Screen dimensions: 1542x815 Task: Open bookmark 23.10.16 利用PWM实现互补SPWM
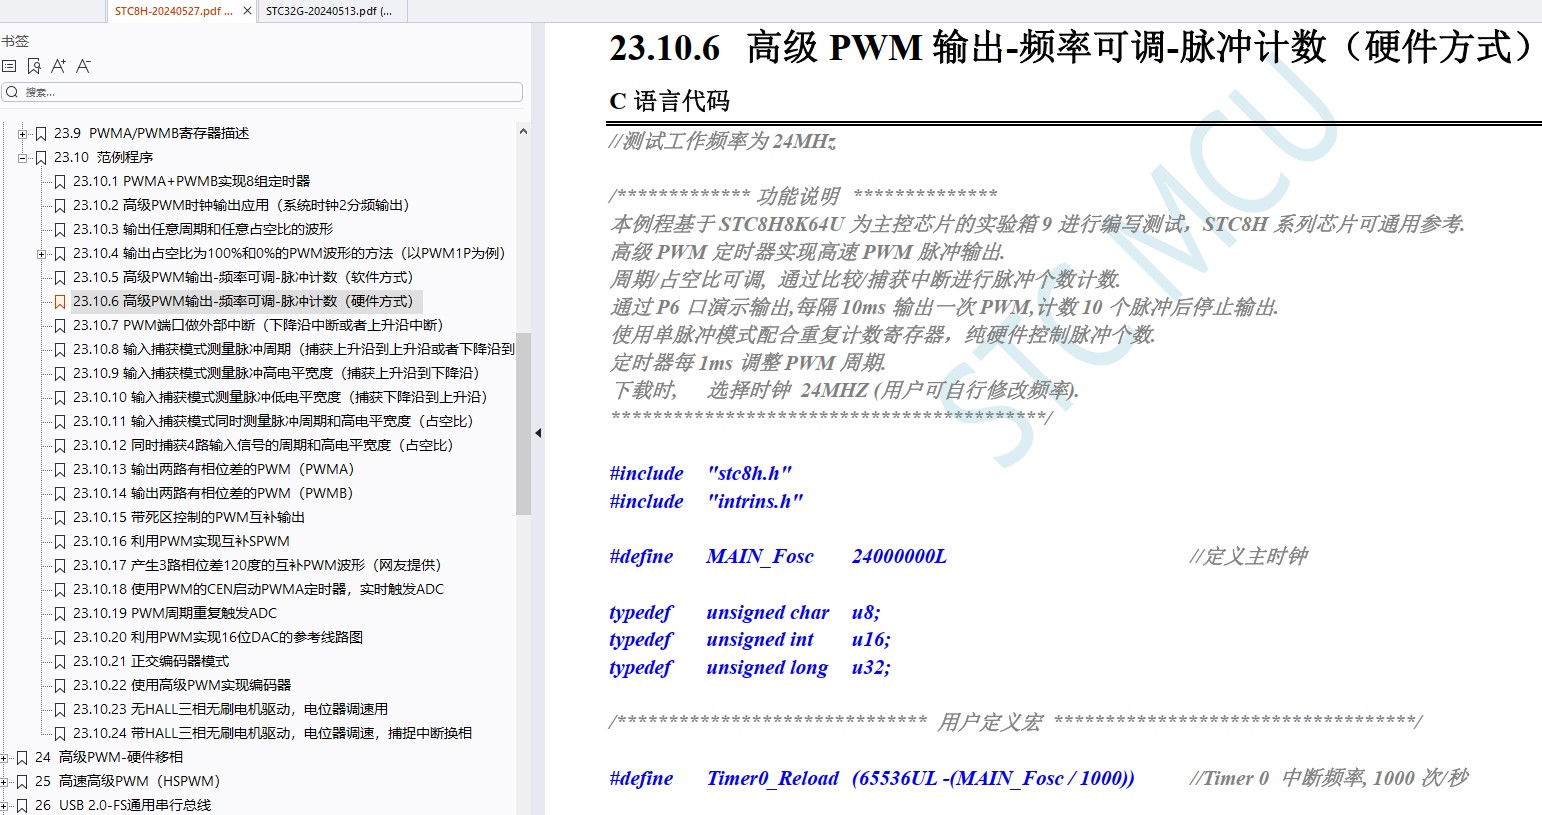tap(181, 541)
